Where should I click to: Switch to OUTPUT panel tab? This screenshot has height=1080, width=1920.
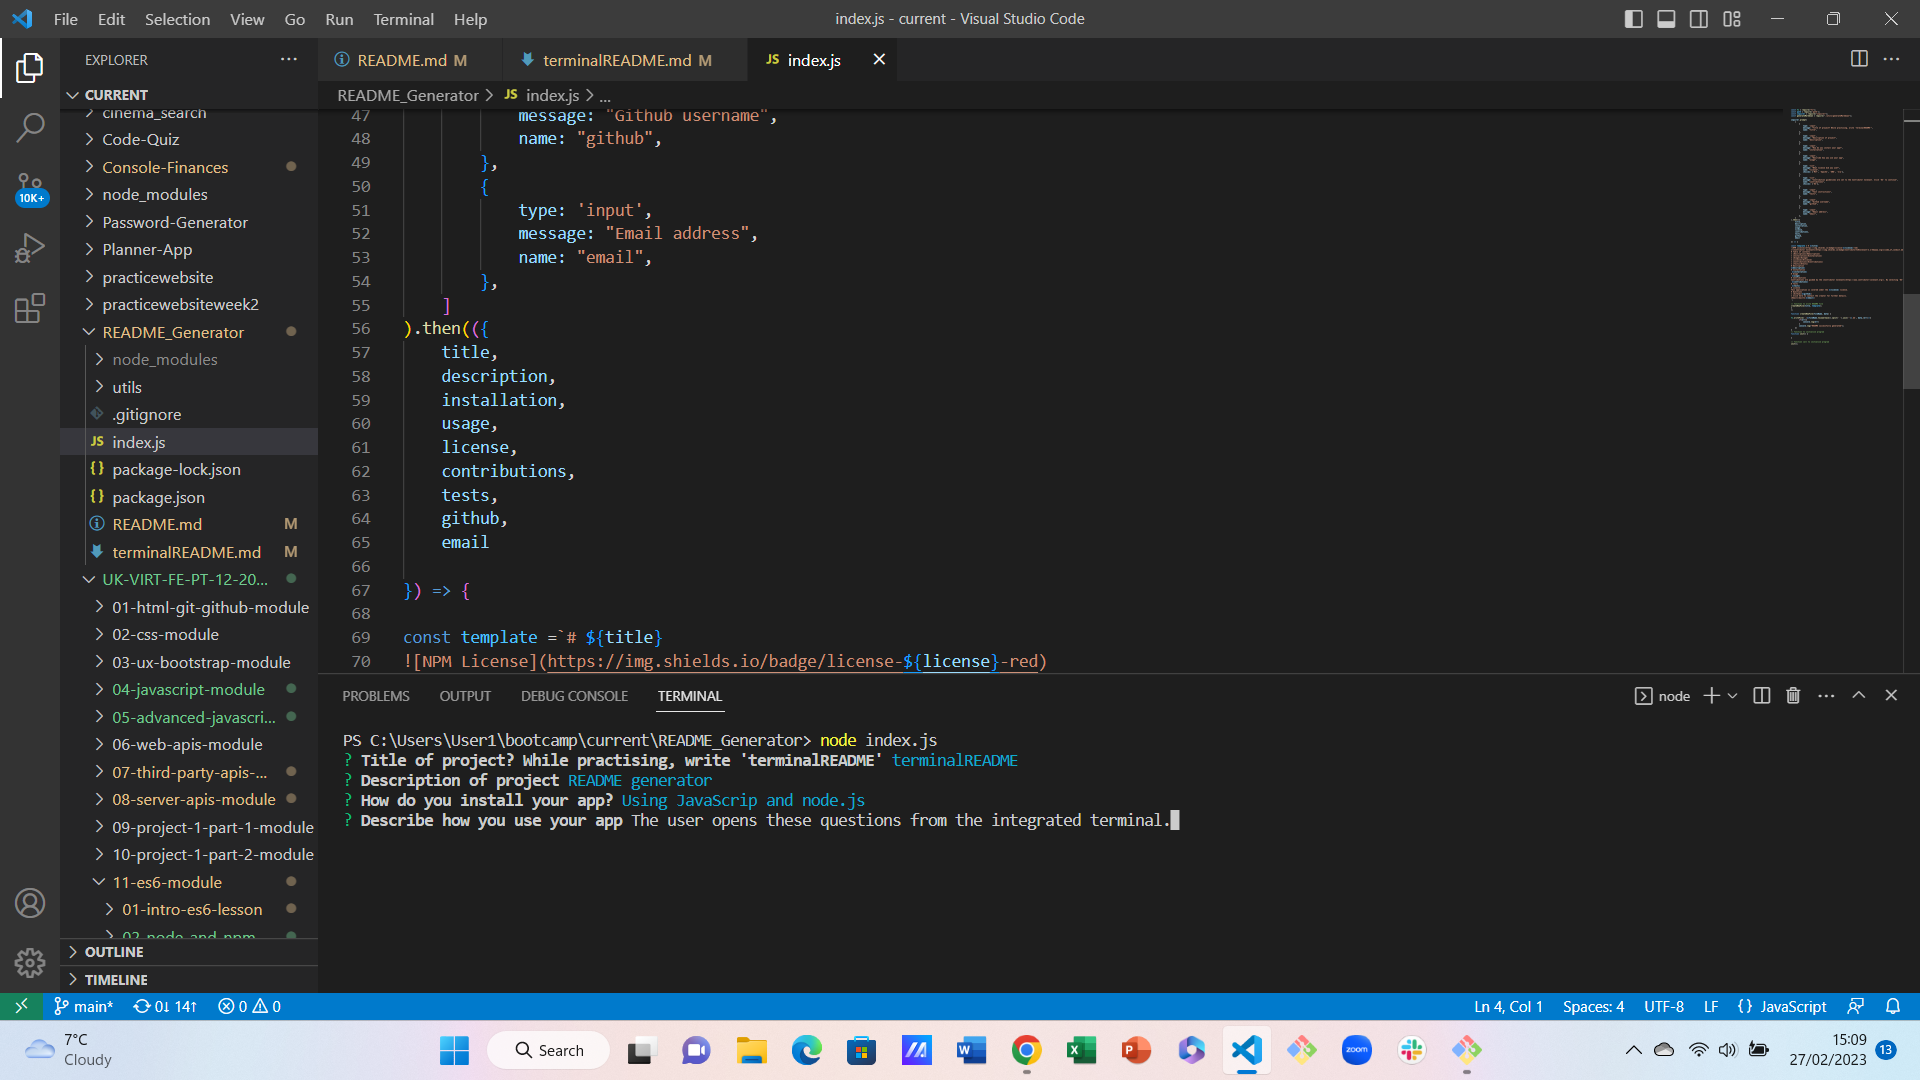tap(465, 696)
